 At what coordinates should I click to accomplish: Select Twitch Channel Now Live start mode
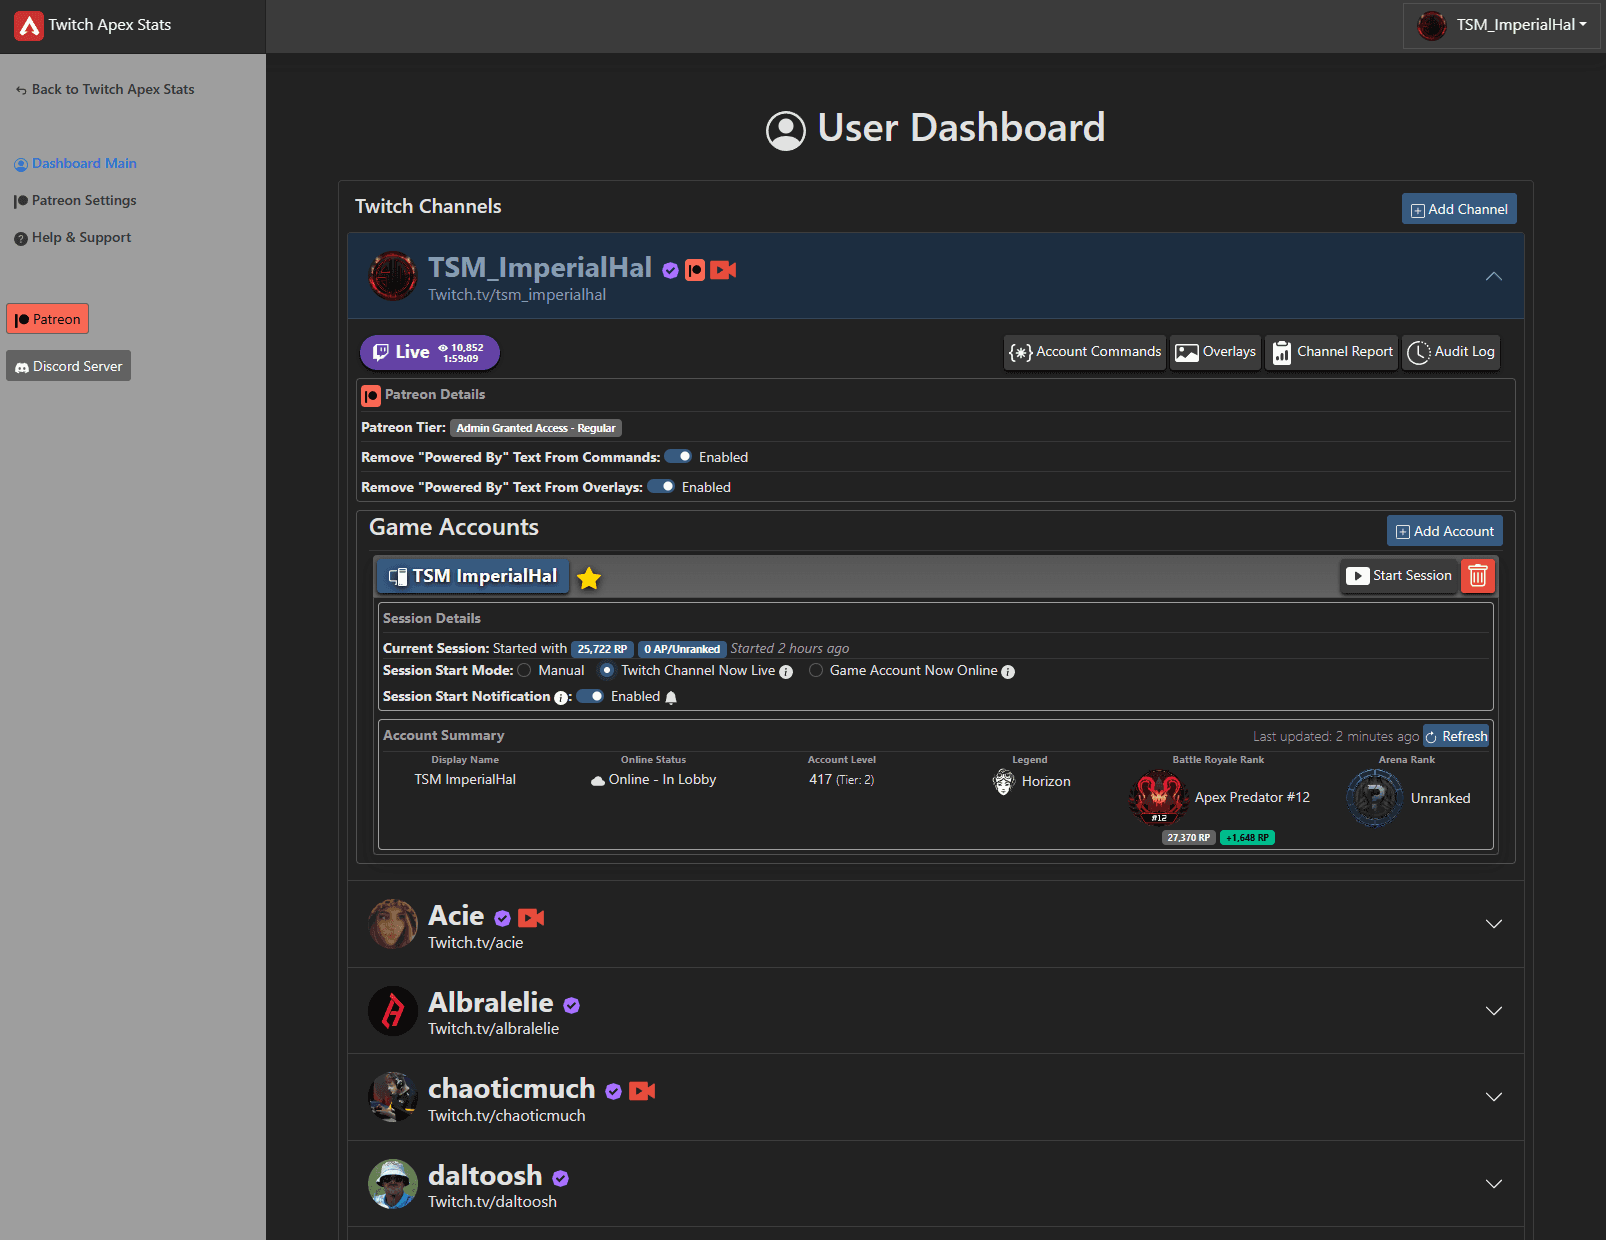coord(607,671)
